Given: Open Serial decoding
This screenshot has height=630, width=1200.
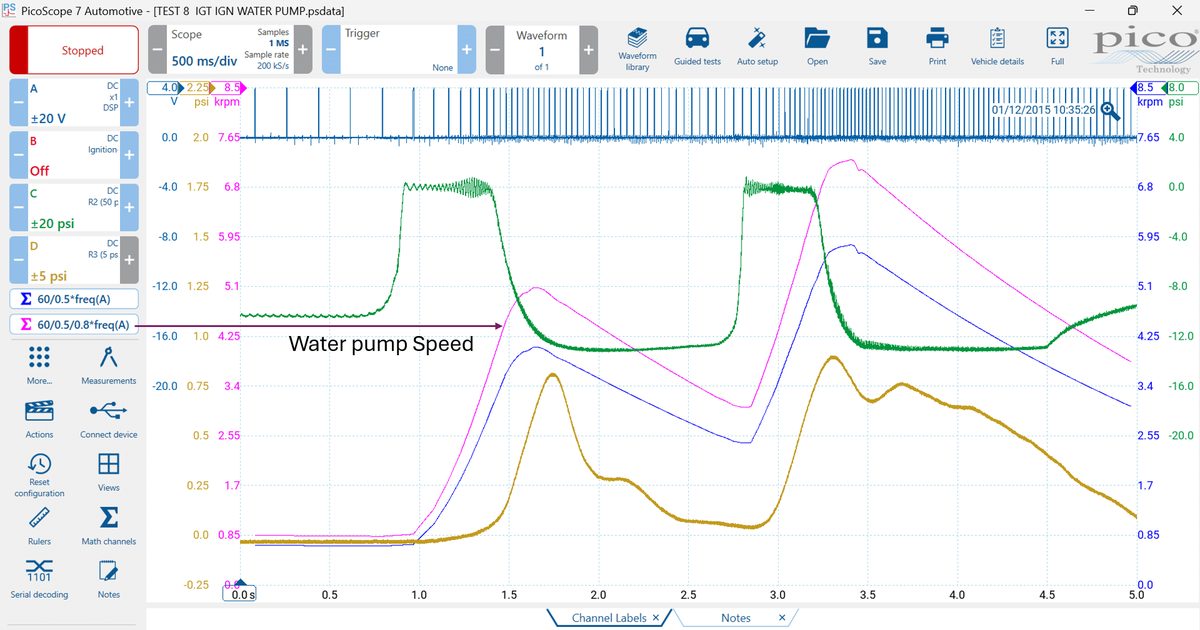Looking at the screenshot, I should [40, 578].
